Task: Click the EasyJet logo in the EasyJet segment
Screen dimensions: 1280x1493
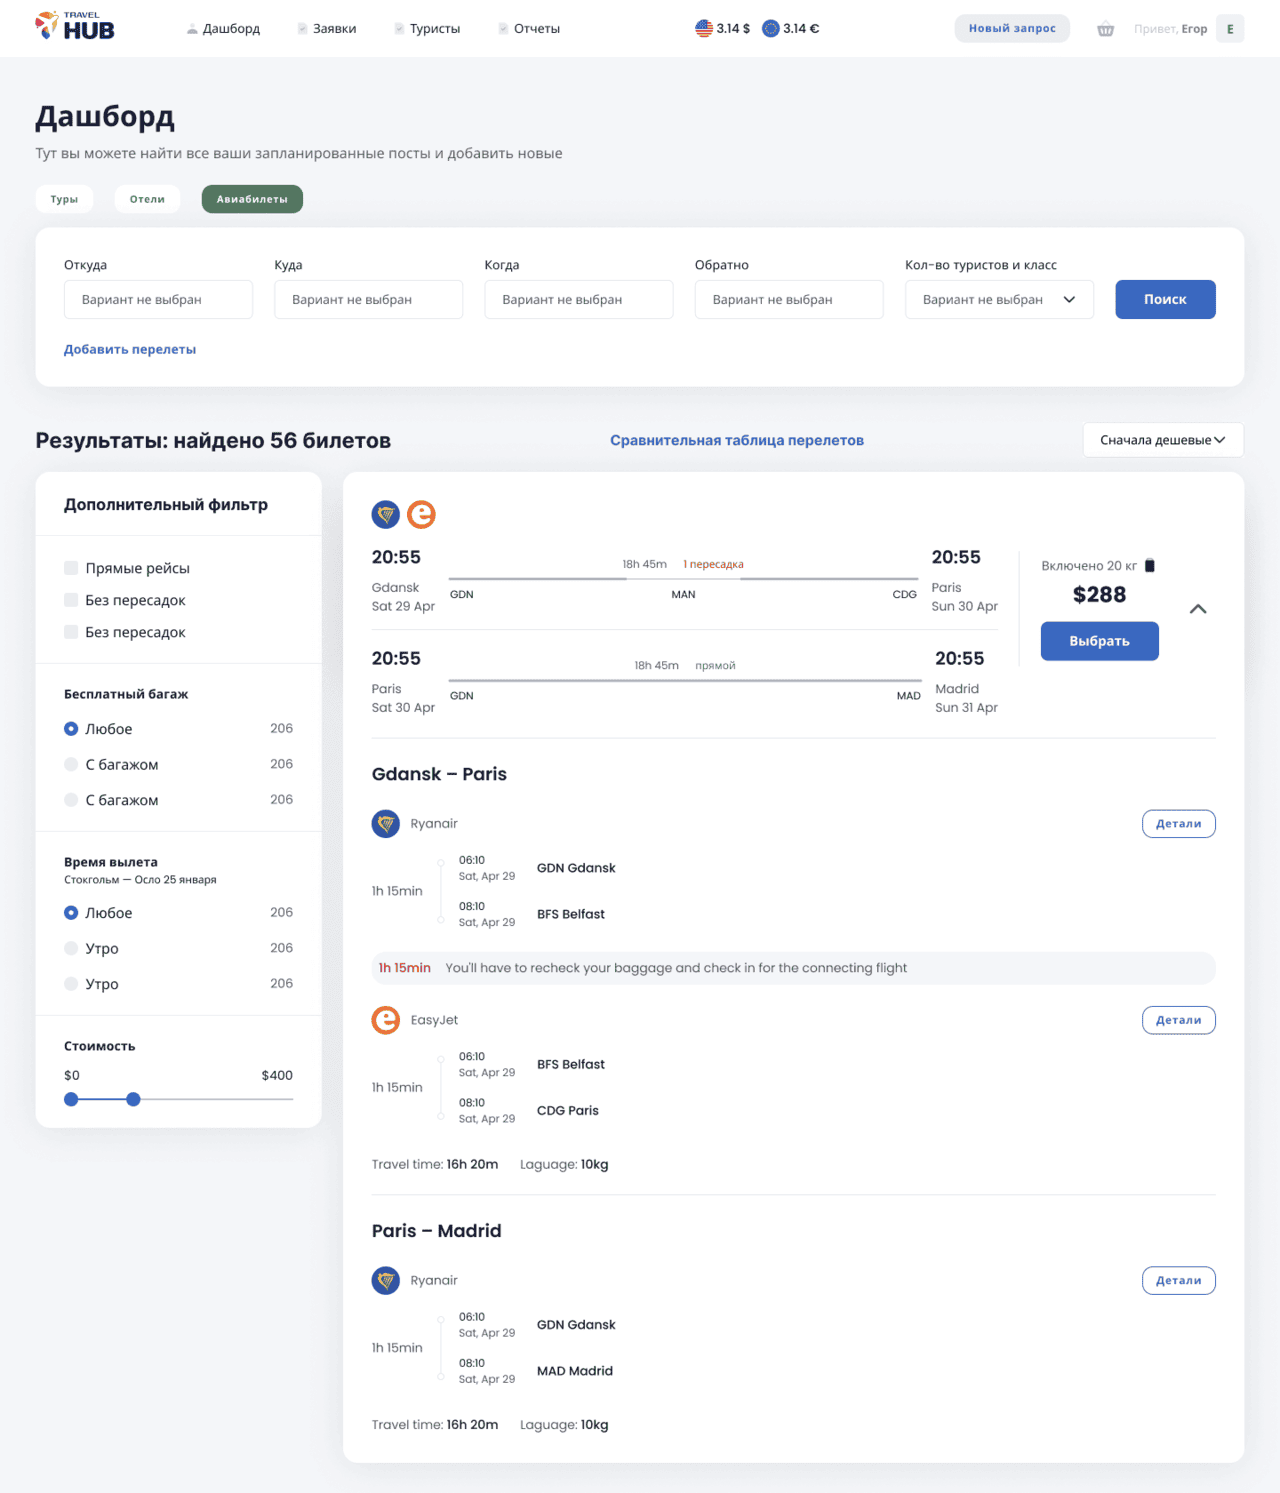Action: coord(386,1020)
